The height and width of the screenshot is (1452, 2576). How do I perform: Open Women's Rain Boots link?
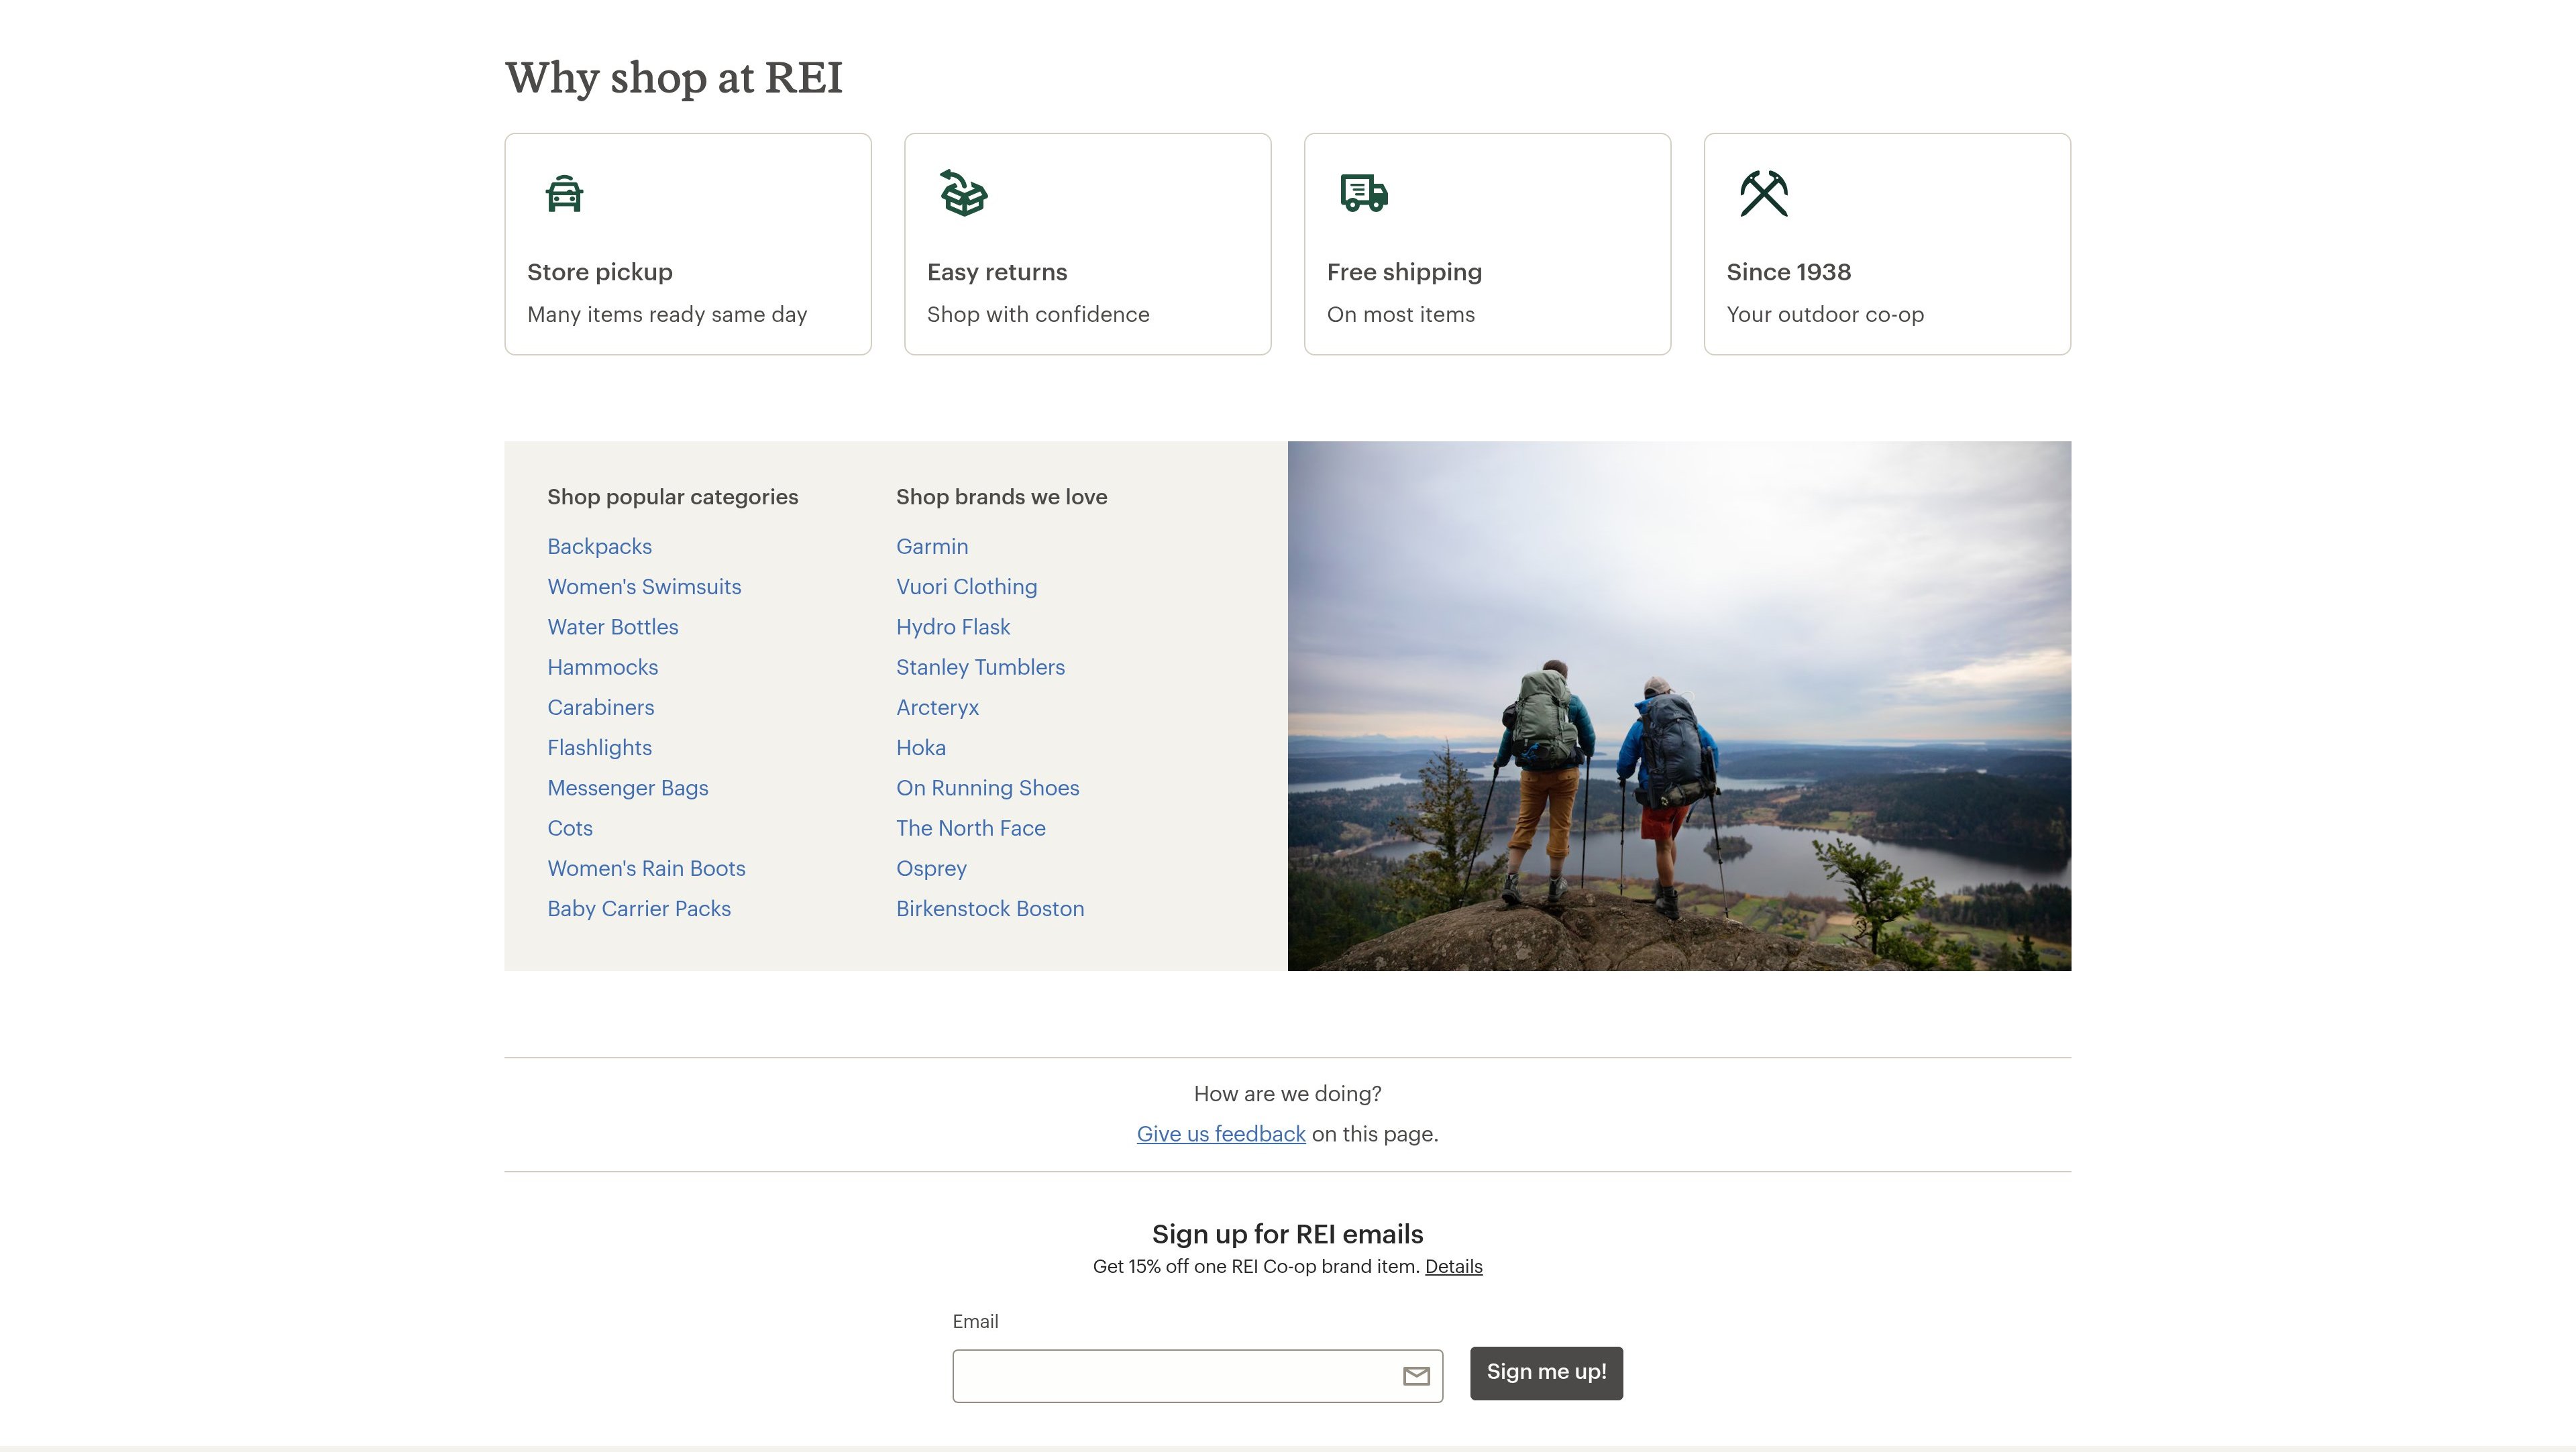point(647,868)
